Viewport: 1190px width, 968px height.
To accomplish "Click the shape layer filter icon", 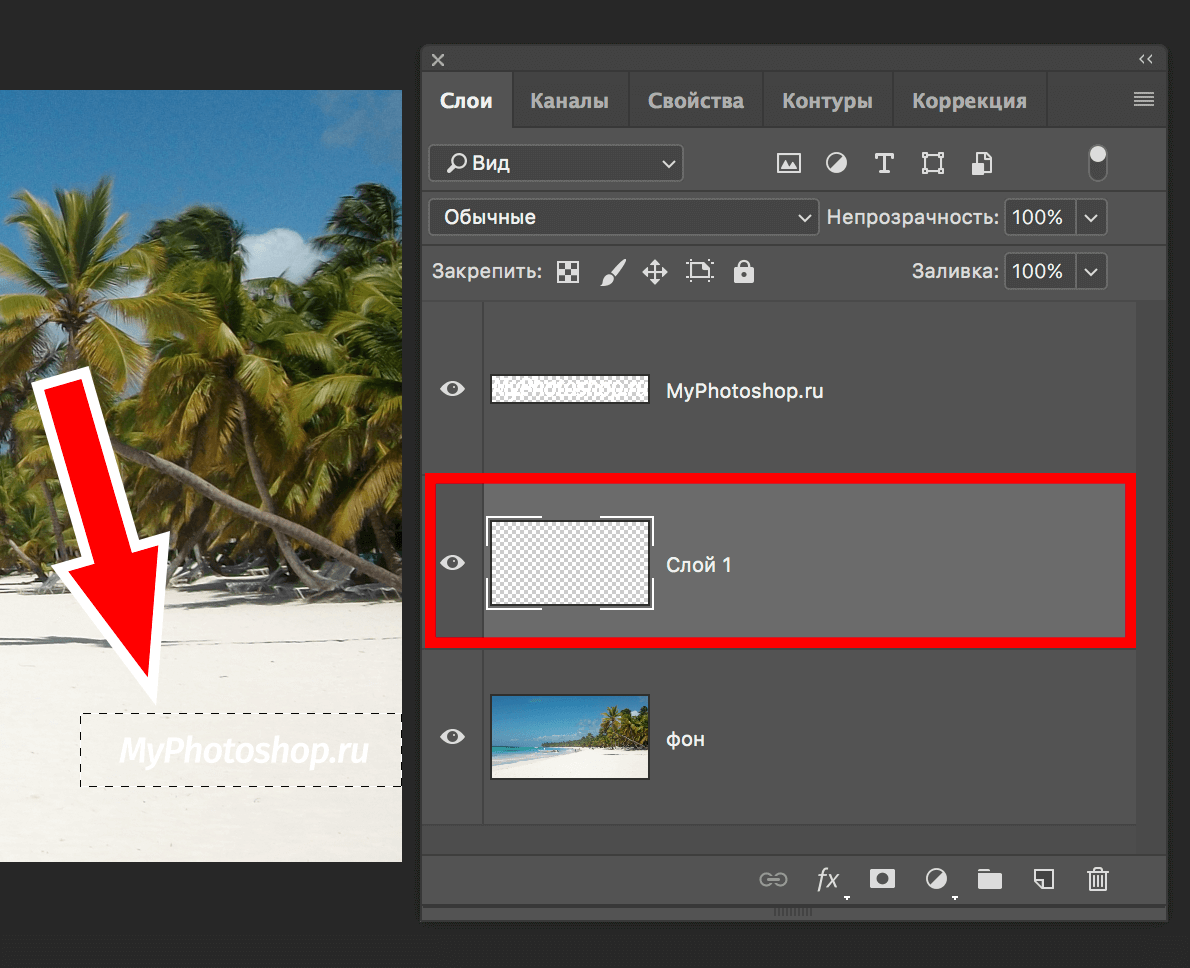I will [x=933, y=163].
